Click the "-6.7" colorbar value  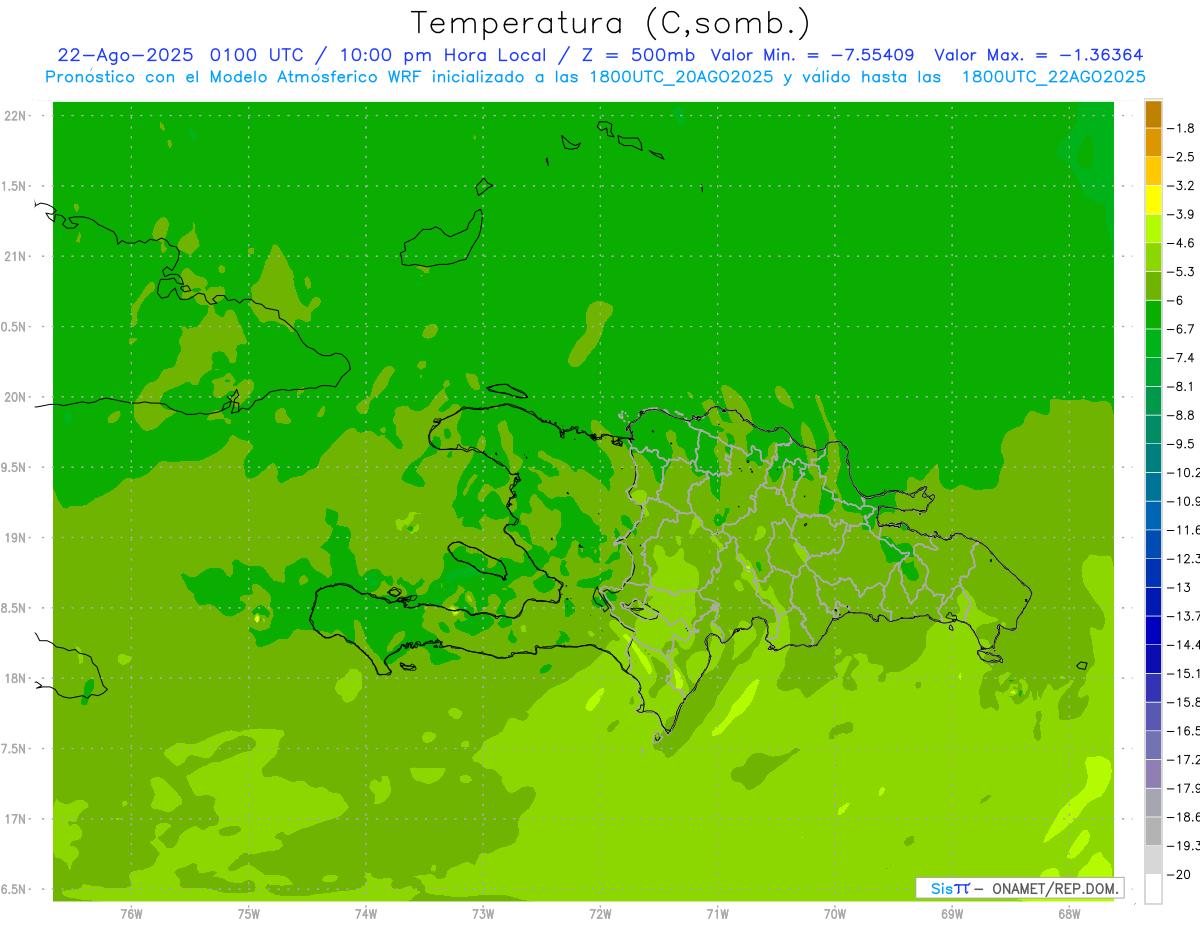click(x=1183, y=329)
